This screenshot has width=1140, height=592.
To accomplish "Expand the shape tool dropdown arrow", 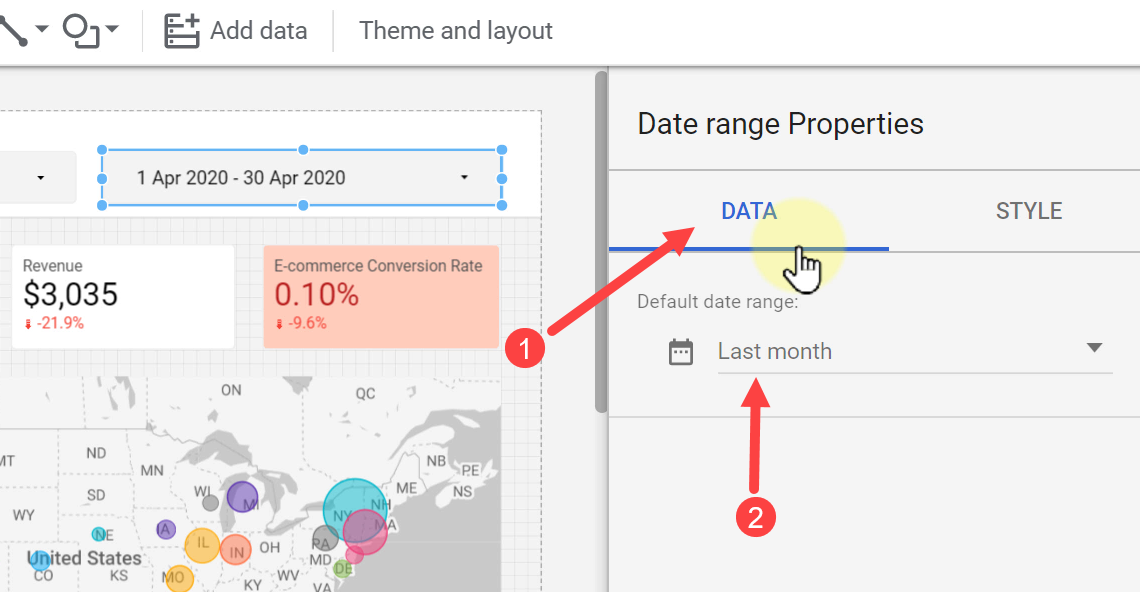I will click(112, 29).
